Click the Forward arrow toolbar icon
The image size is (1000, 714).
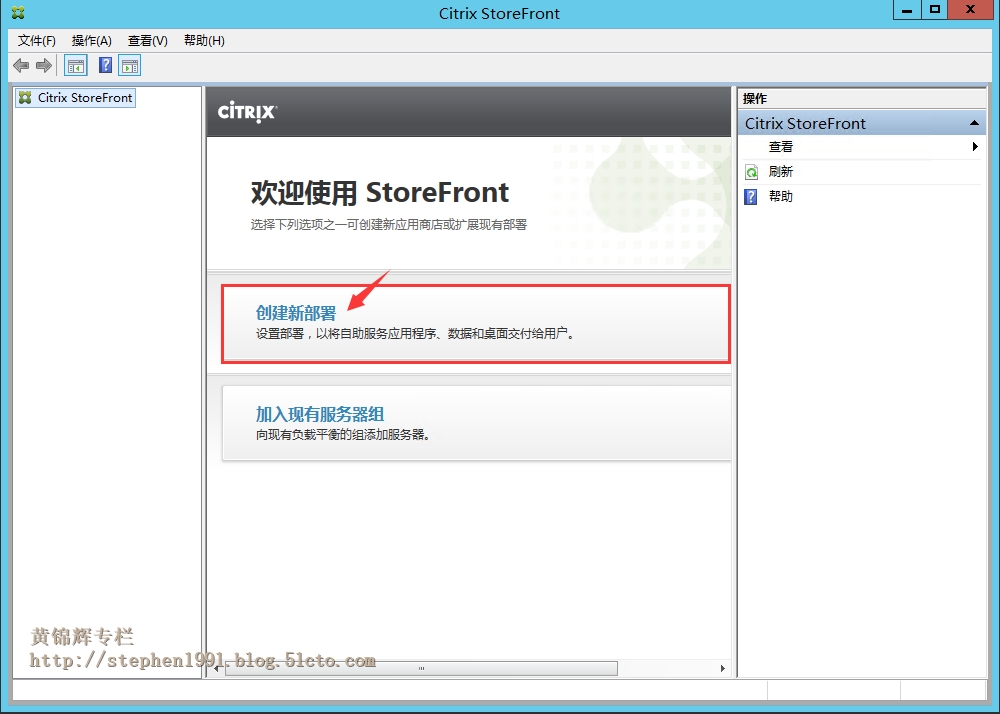coord(44,65)
